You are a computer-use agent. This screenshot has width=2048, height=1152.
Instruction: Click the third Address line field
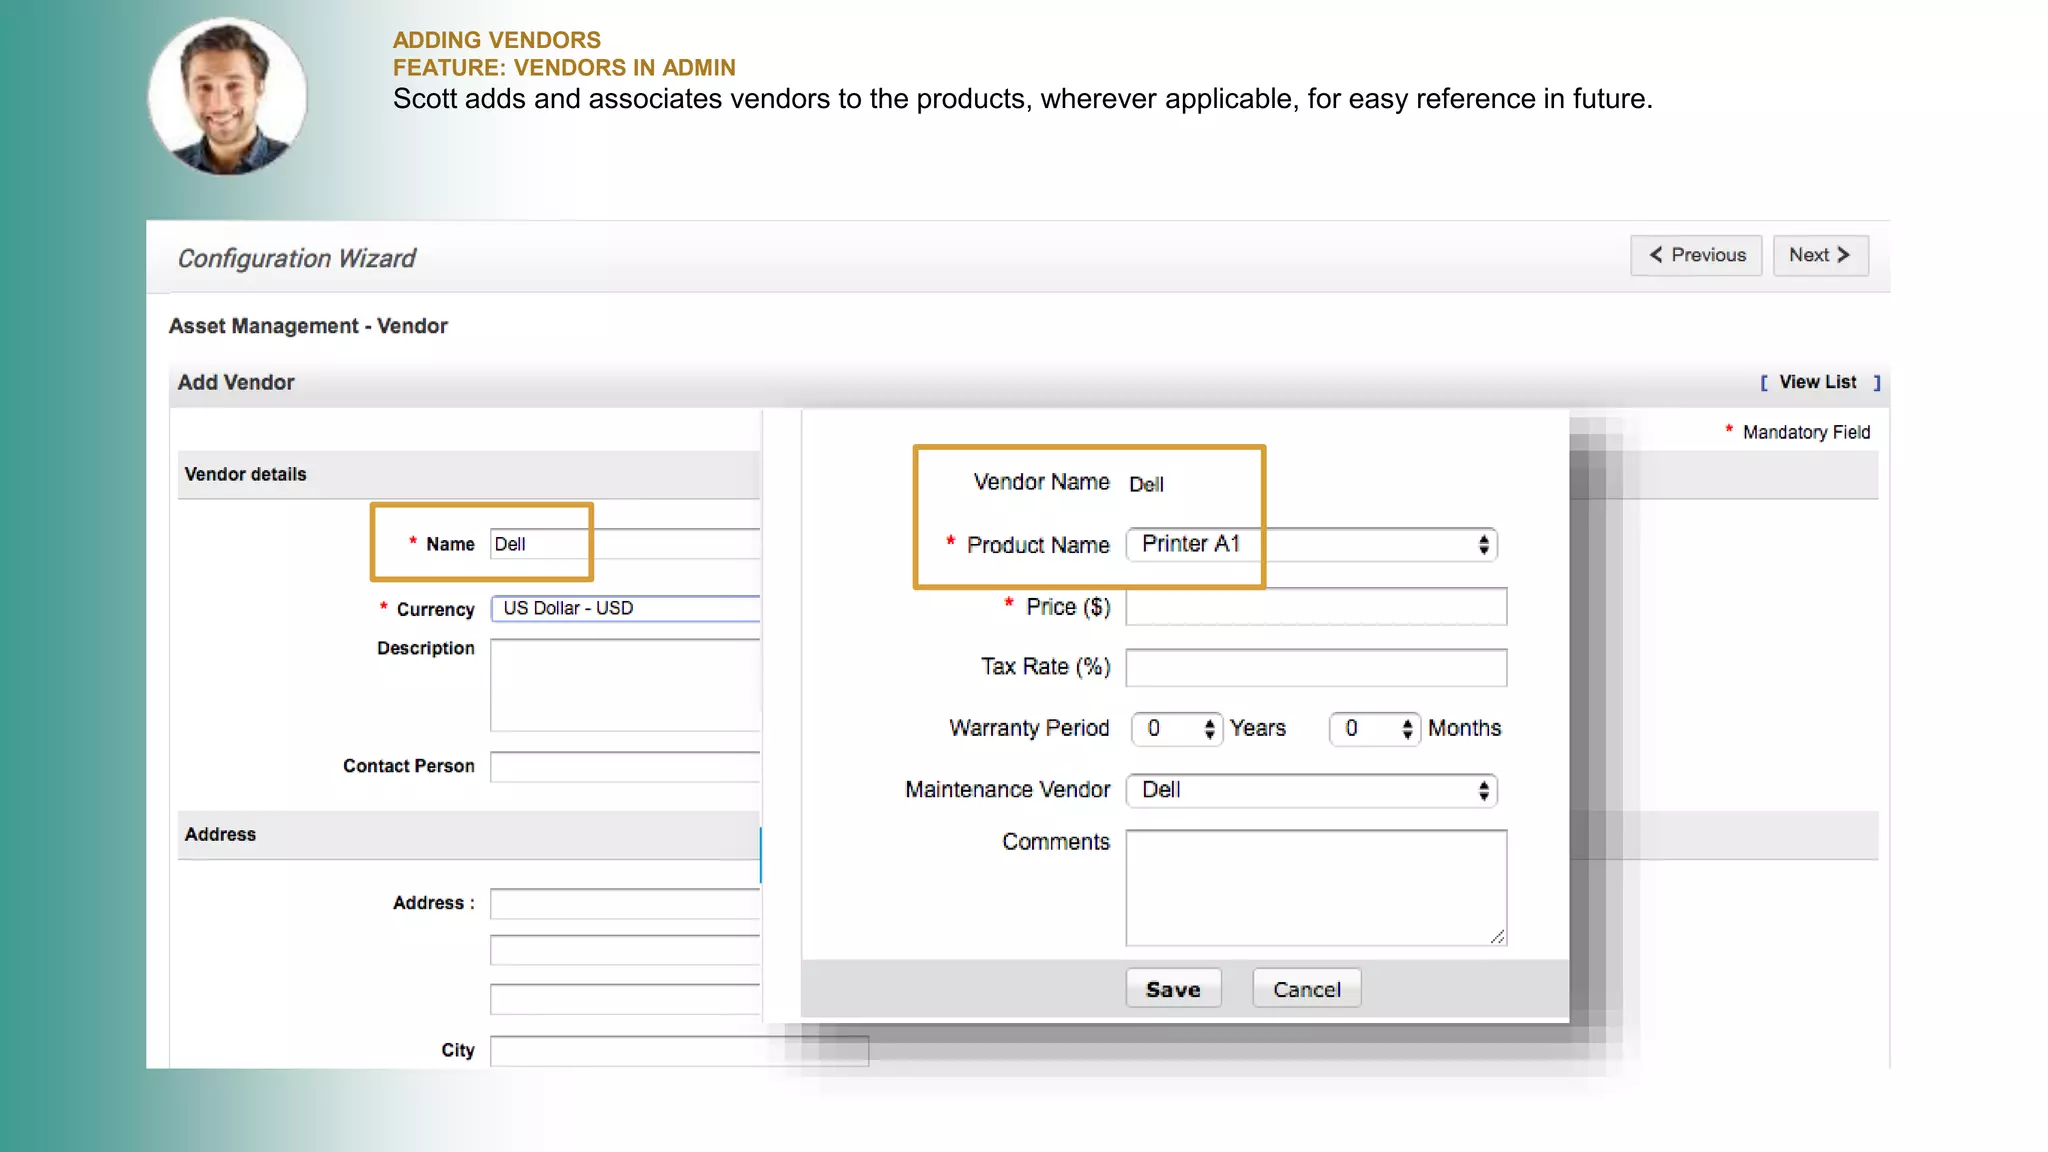(626, 999)
